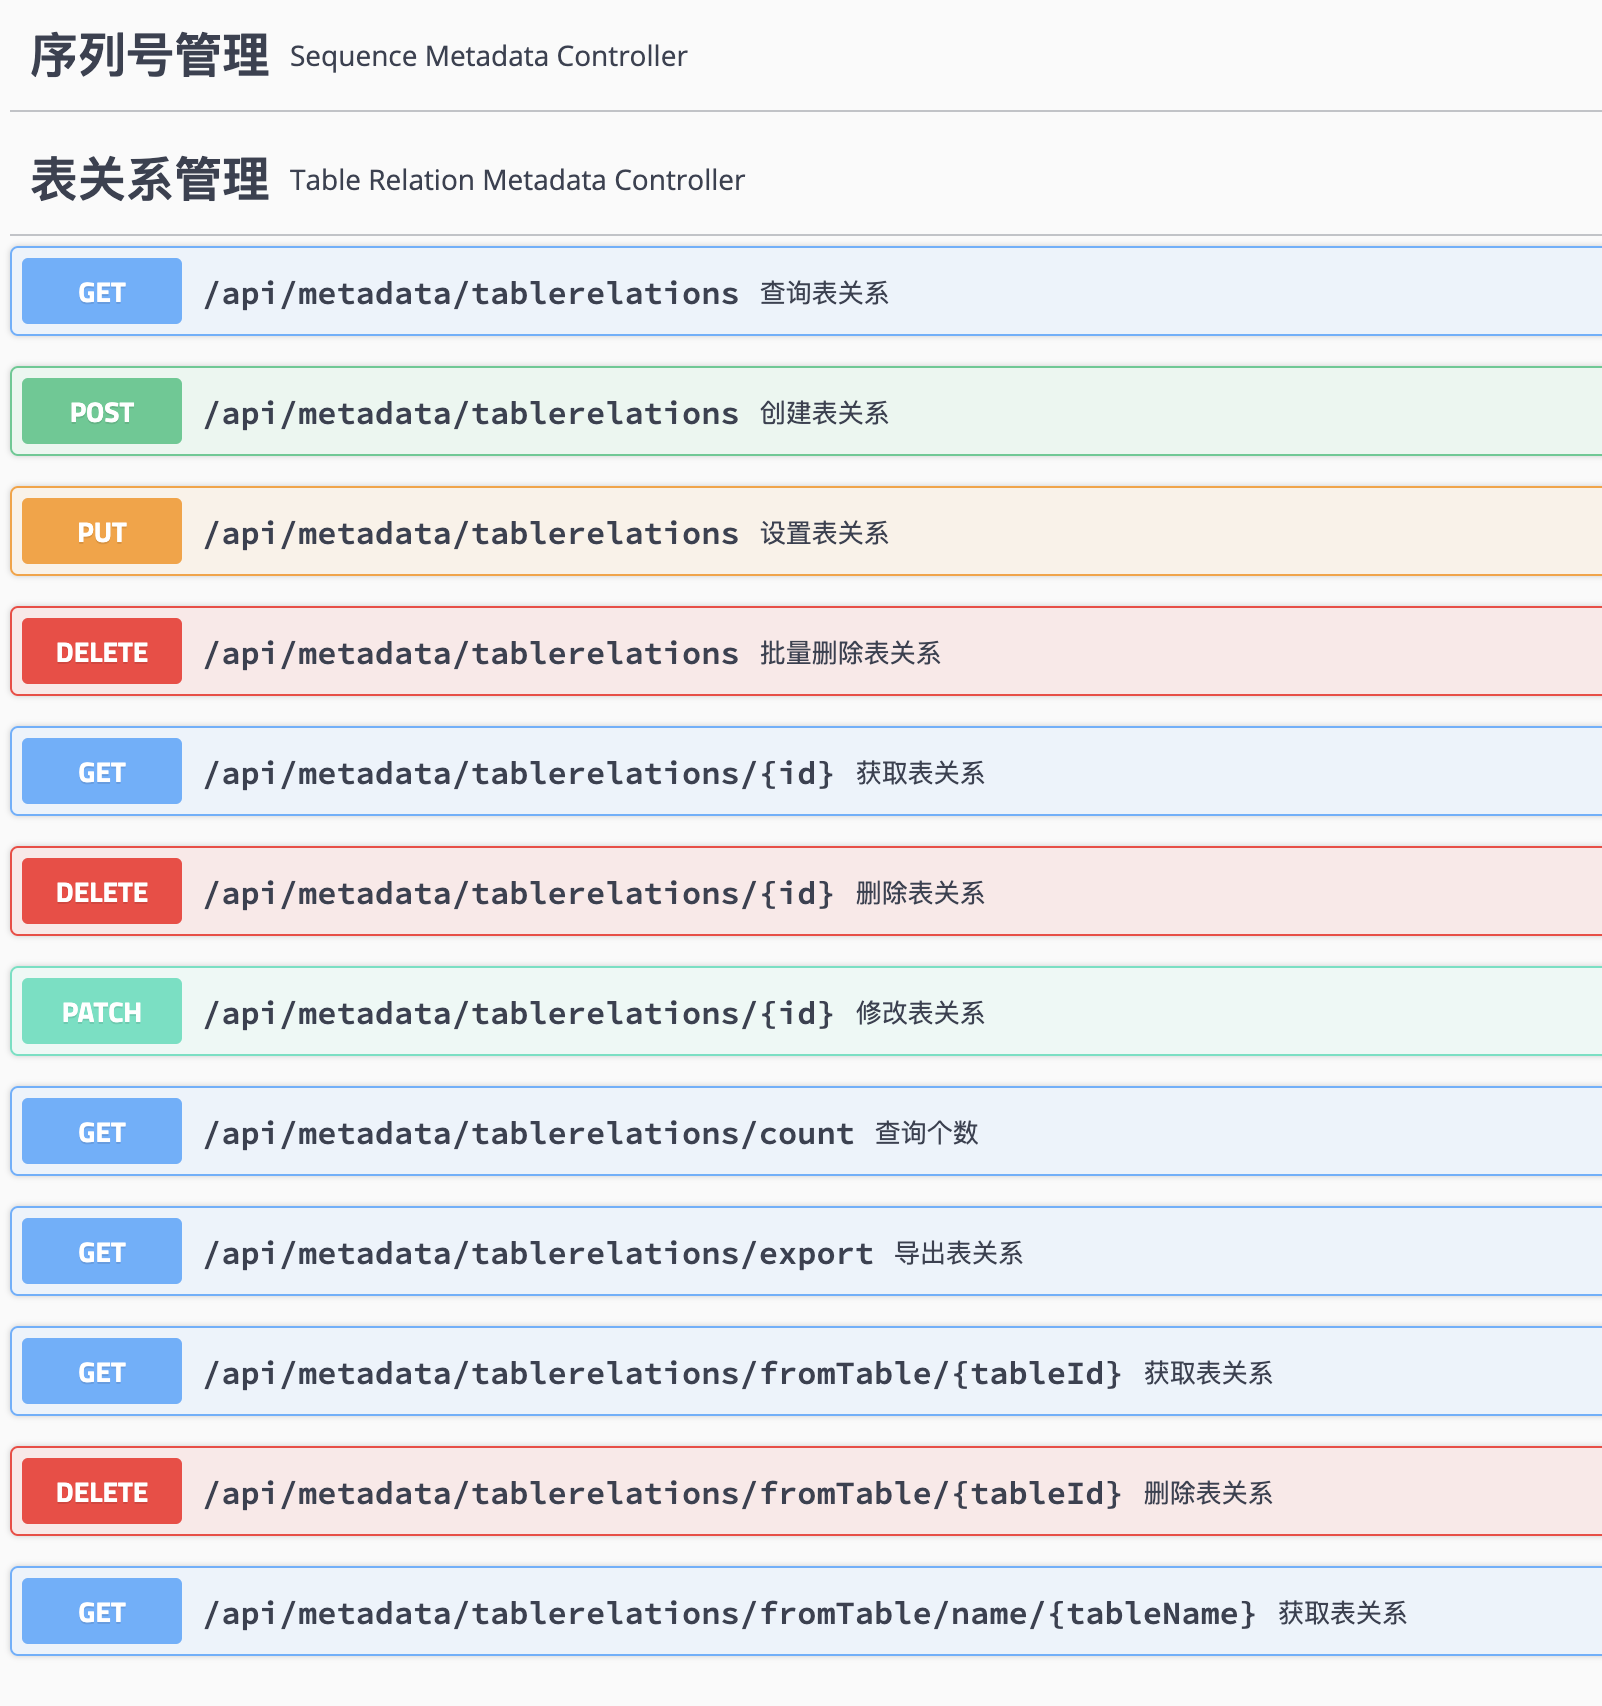The width and height of the screenshot is (1602, 1706).
Task: Select the GET badge on /api/metadata/tablerelations
Action: (x=99, y=291)
